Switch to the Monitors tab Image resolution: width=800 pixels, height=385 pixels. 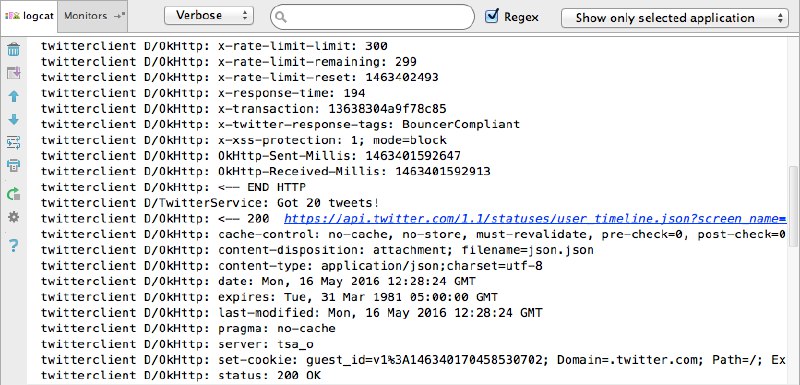point(86,16)
